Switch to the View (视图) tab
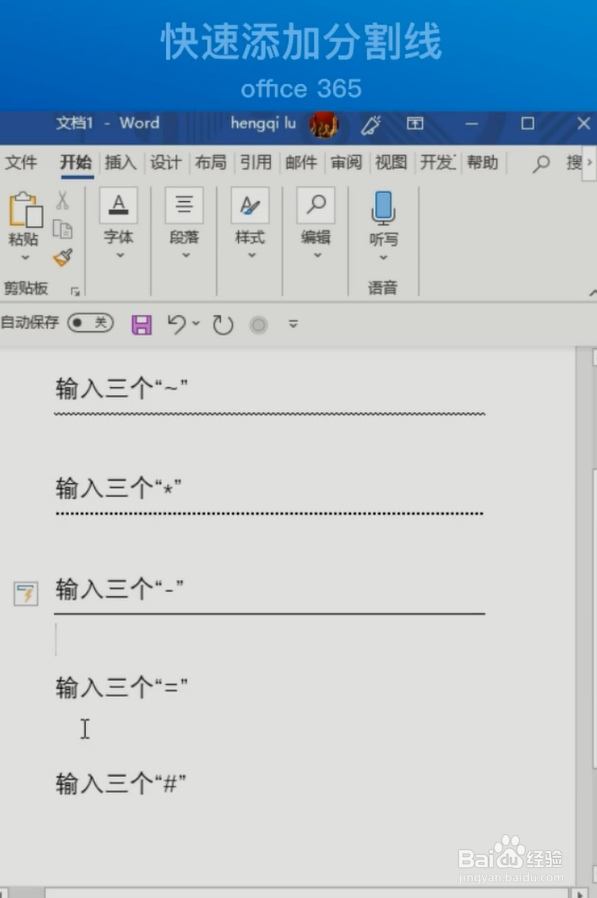 pyautogui.click(x=391, y=163)
